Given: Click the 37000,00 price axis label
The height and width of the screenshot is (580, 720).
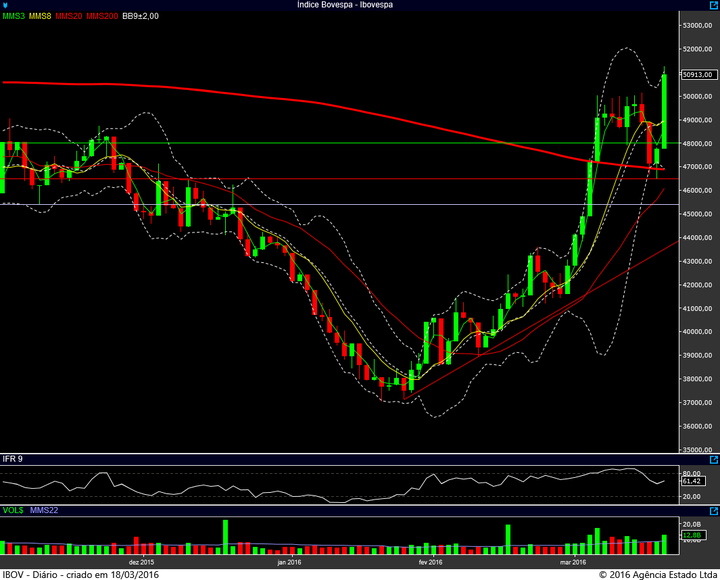Looking at the screenshot, I should click(698, 403).
